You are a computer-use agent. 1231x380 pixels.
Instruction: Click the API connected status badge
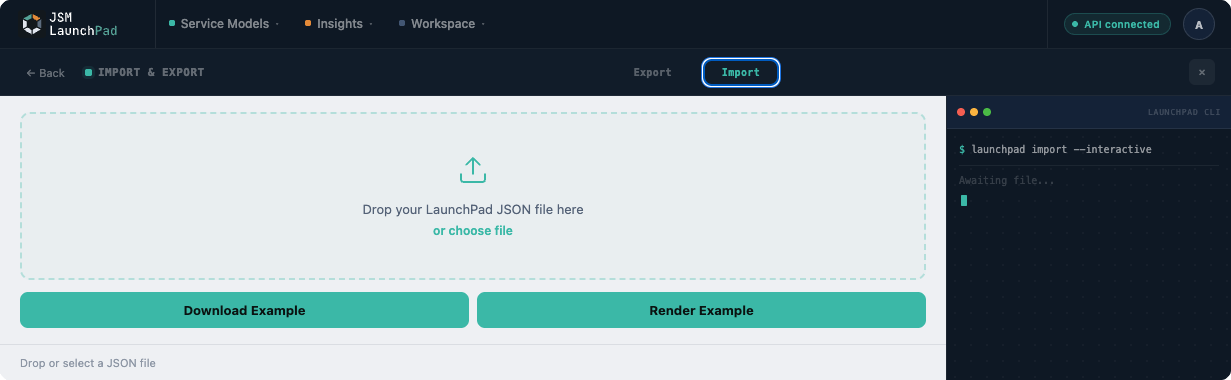[1116, 24]
